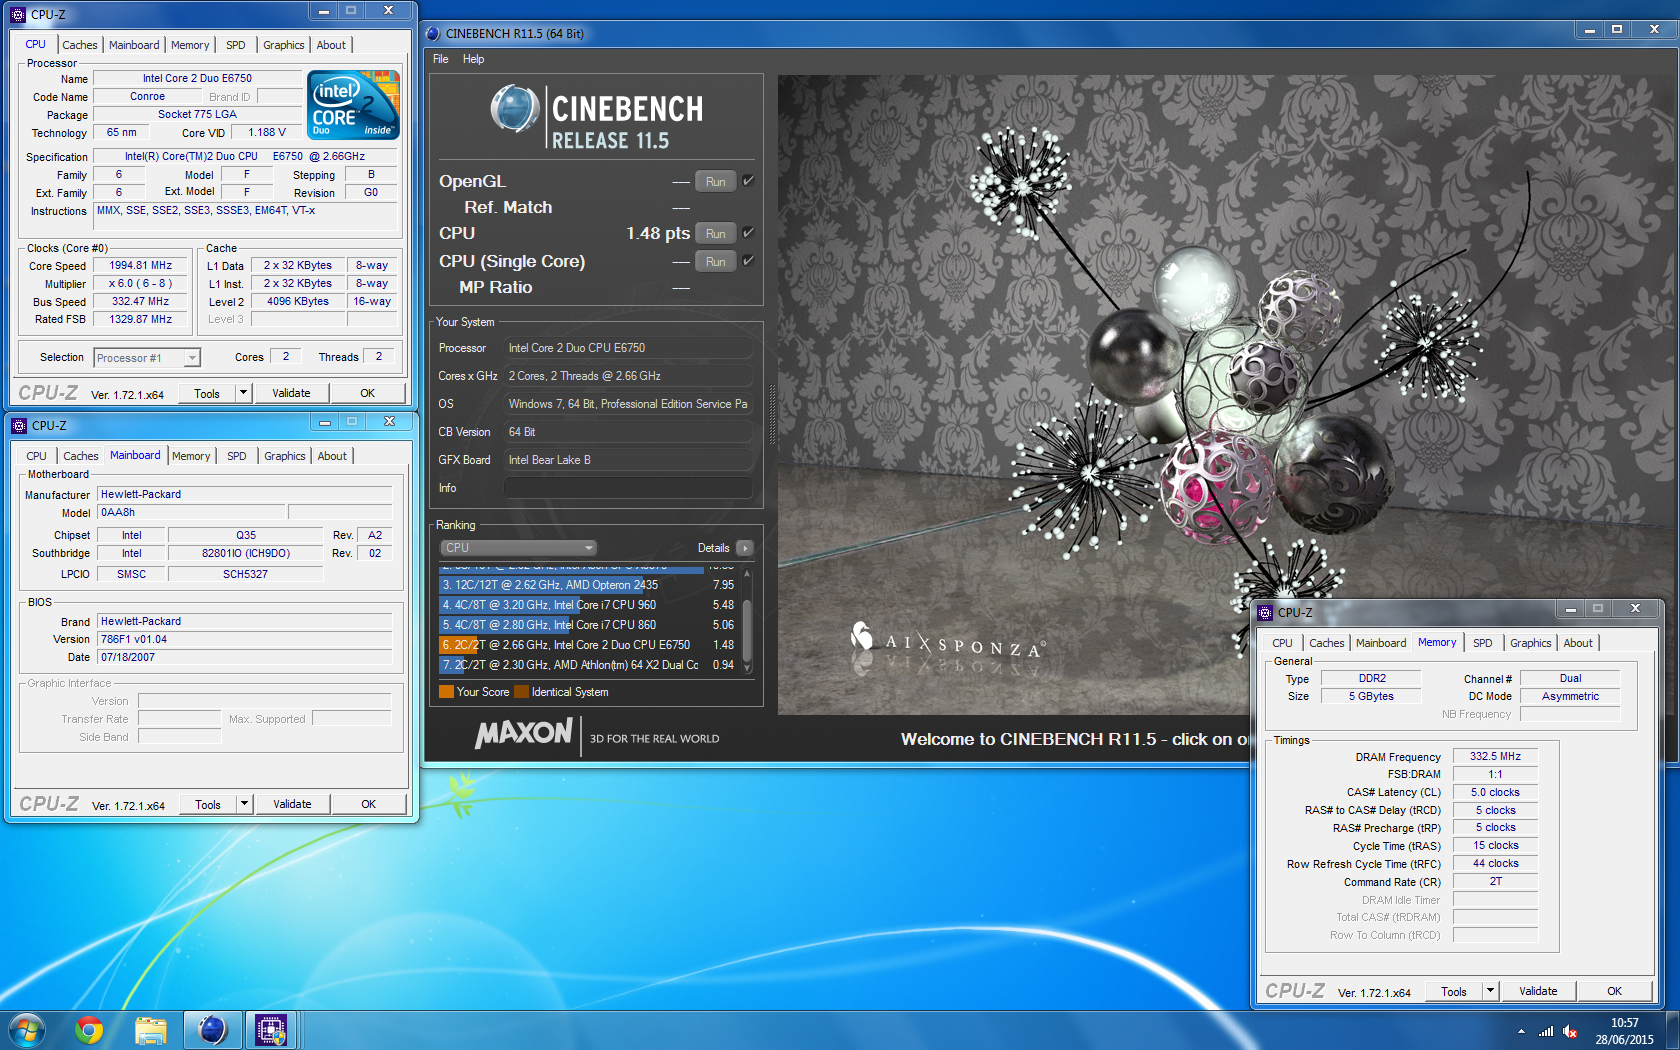The image size is (1680, 1050).
Task: Click the top CPU-Z title bar chip icon
Action: click(18, 15)
